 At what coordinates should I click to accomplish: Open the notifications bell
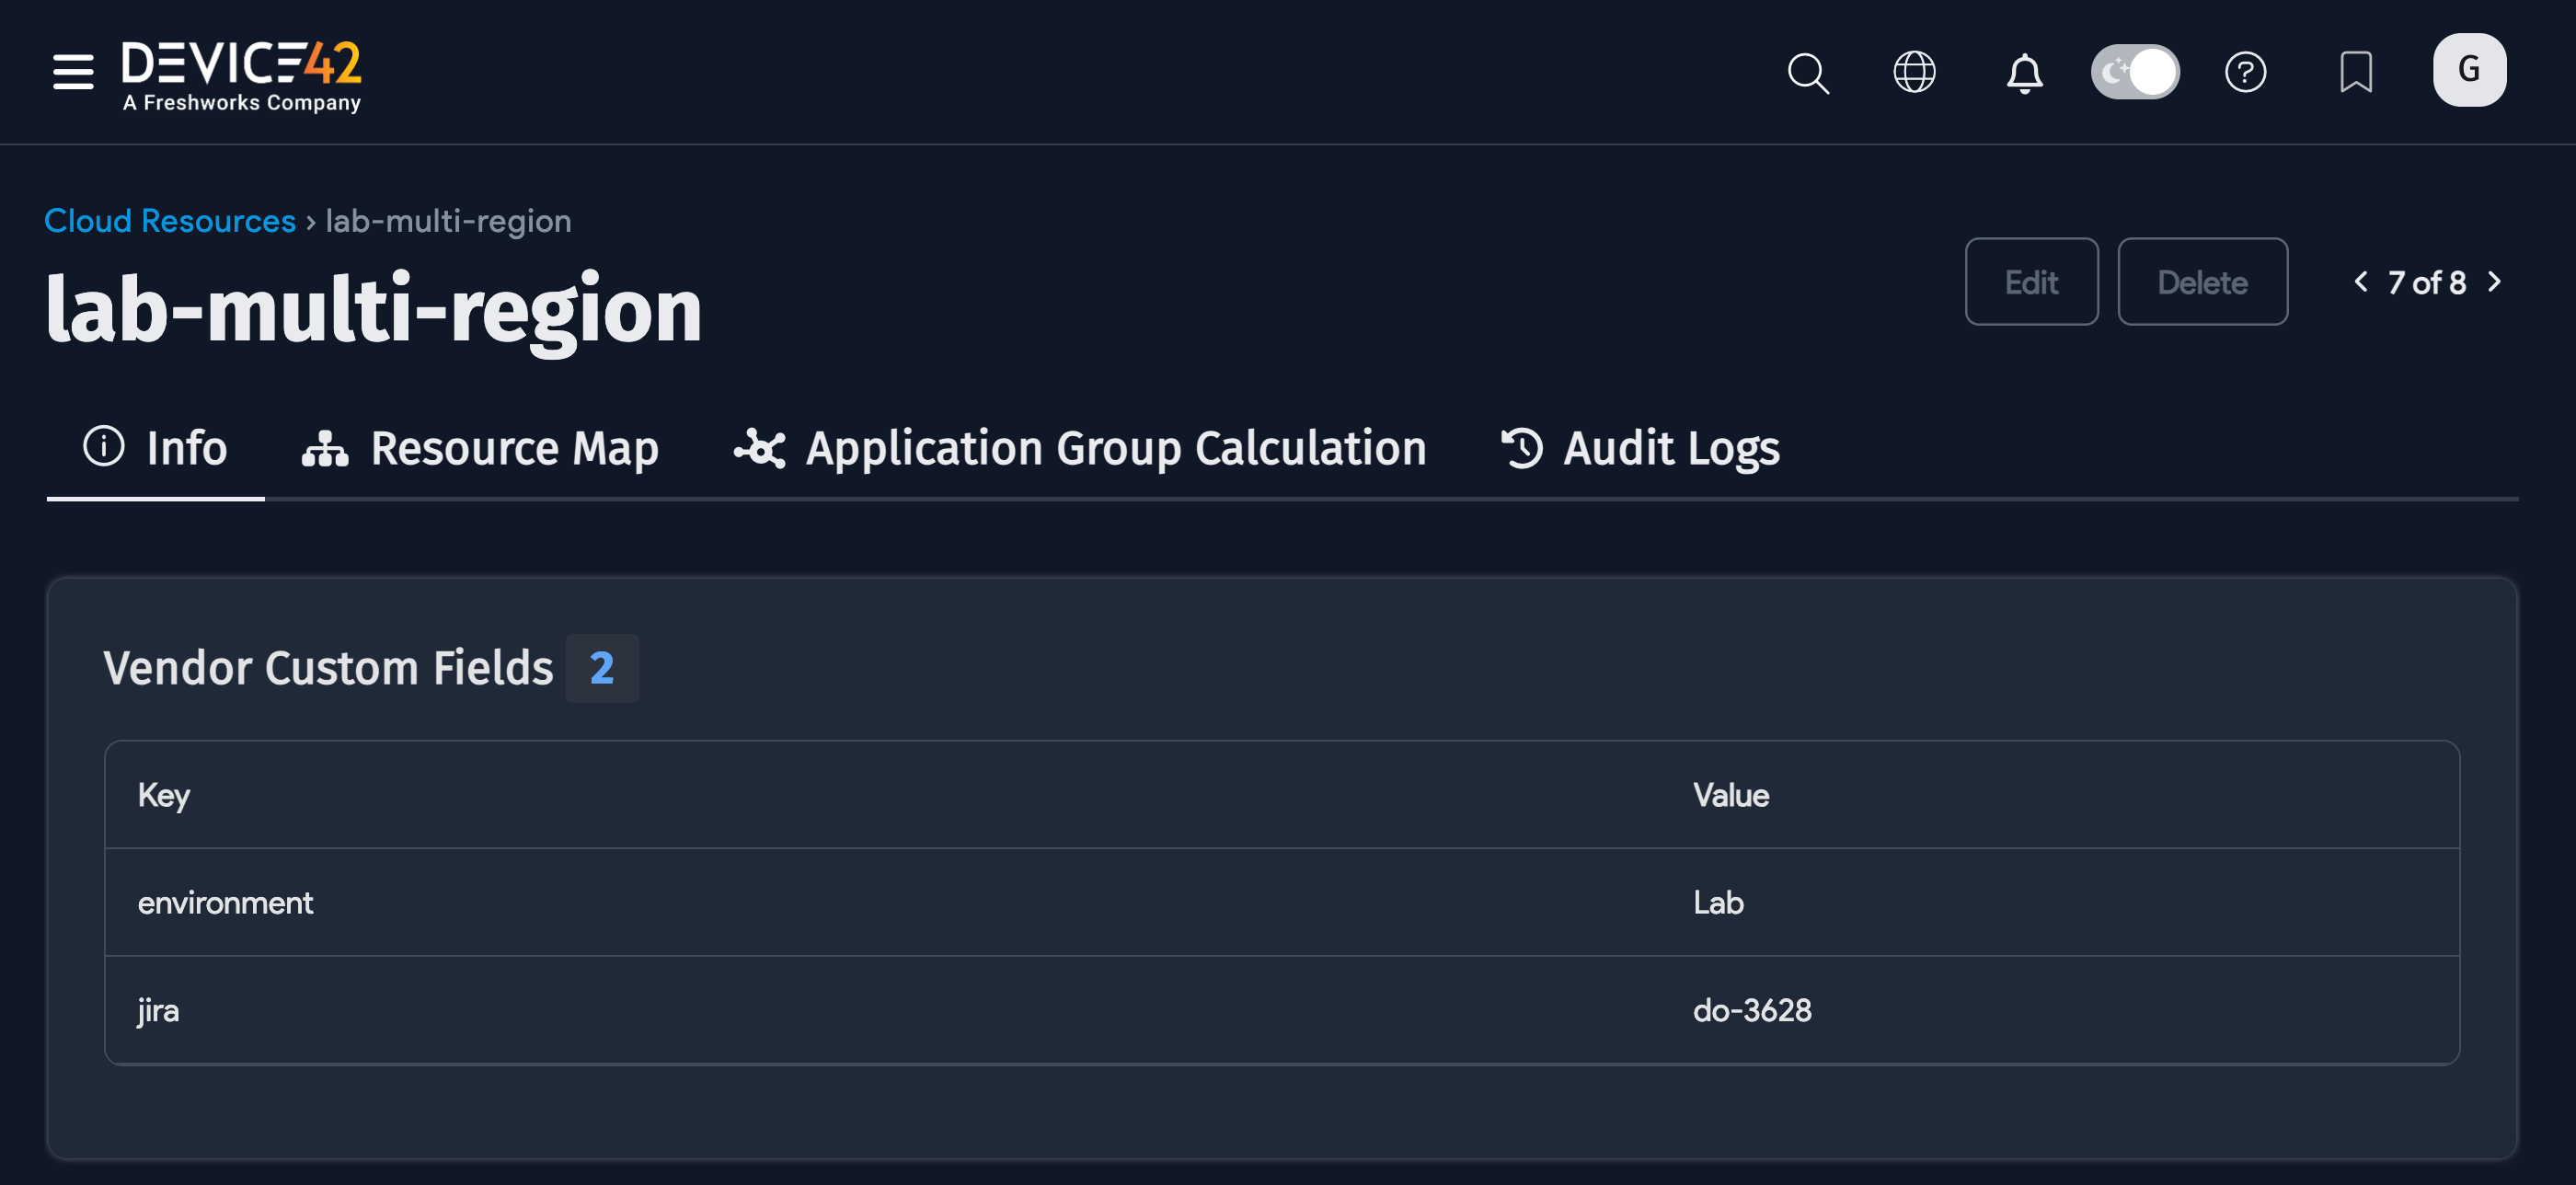(2024, 72)
